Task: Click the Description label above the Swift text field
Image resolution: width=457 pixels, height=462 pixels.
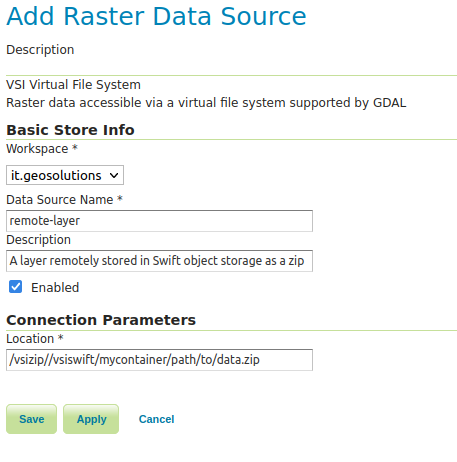Action: click(38, 240)
